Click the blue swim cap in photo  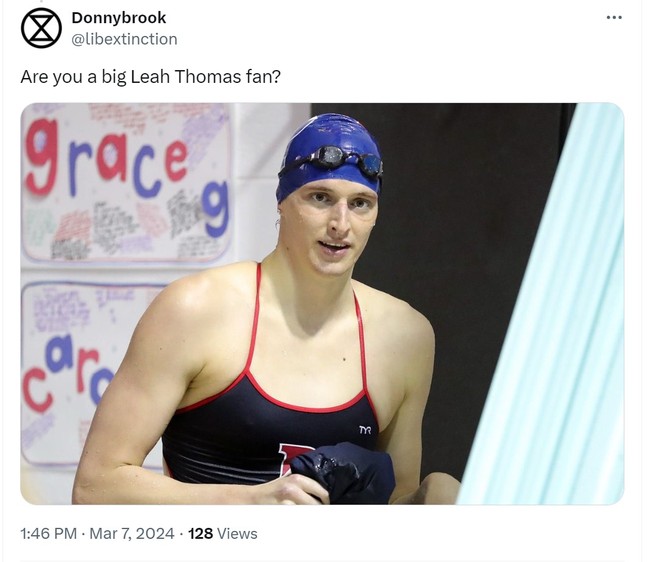coord(329,157)
